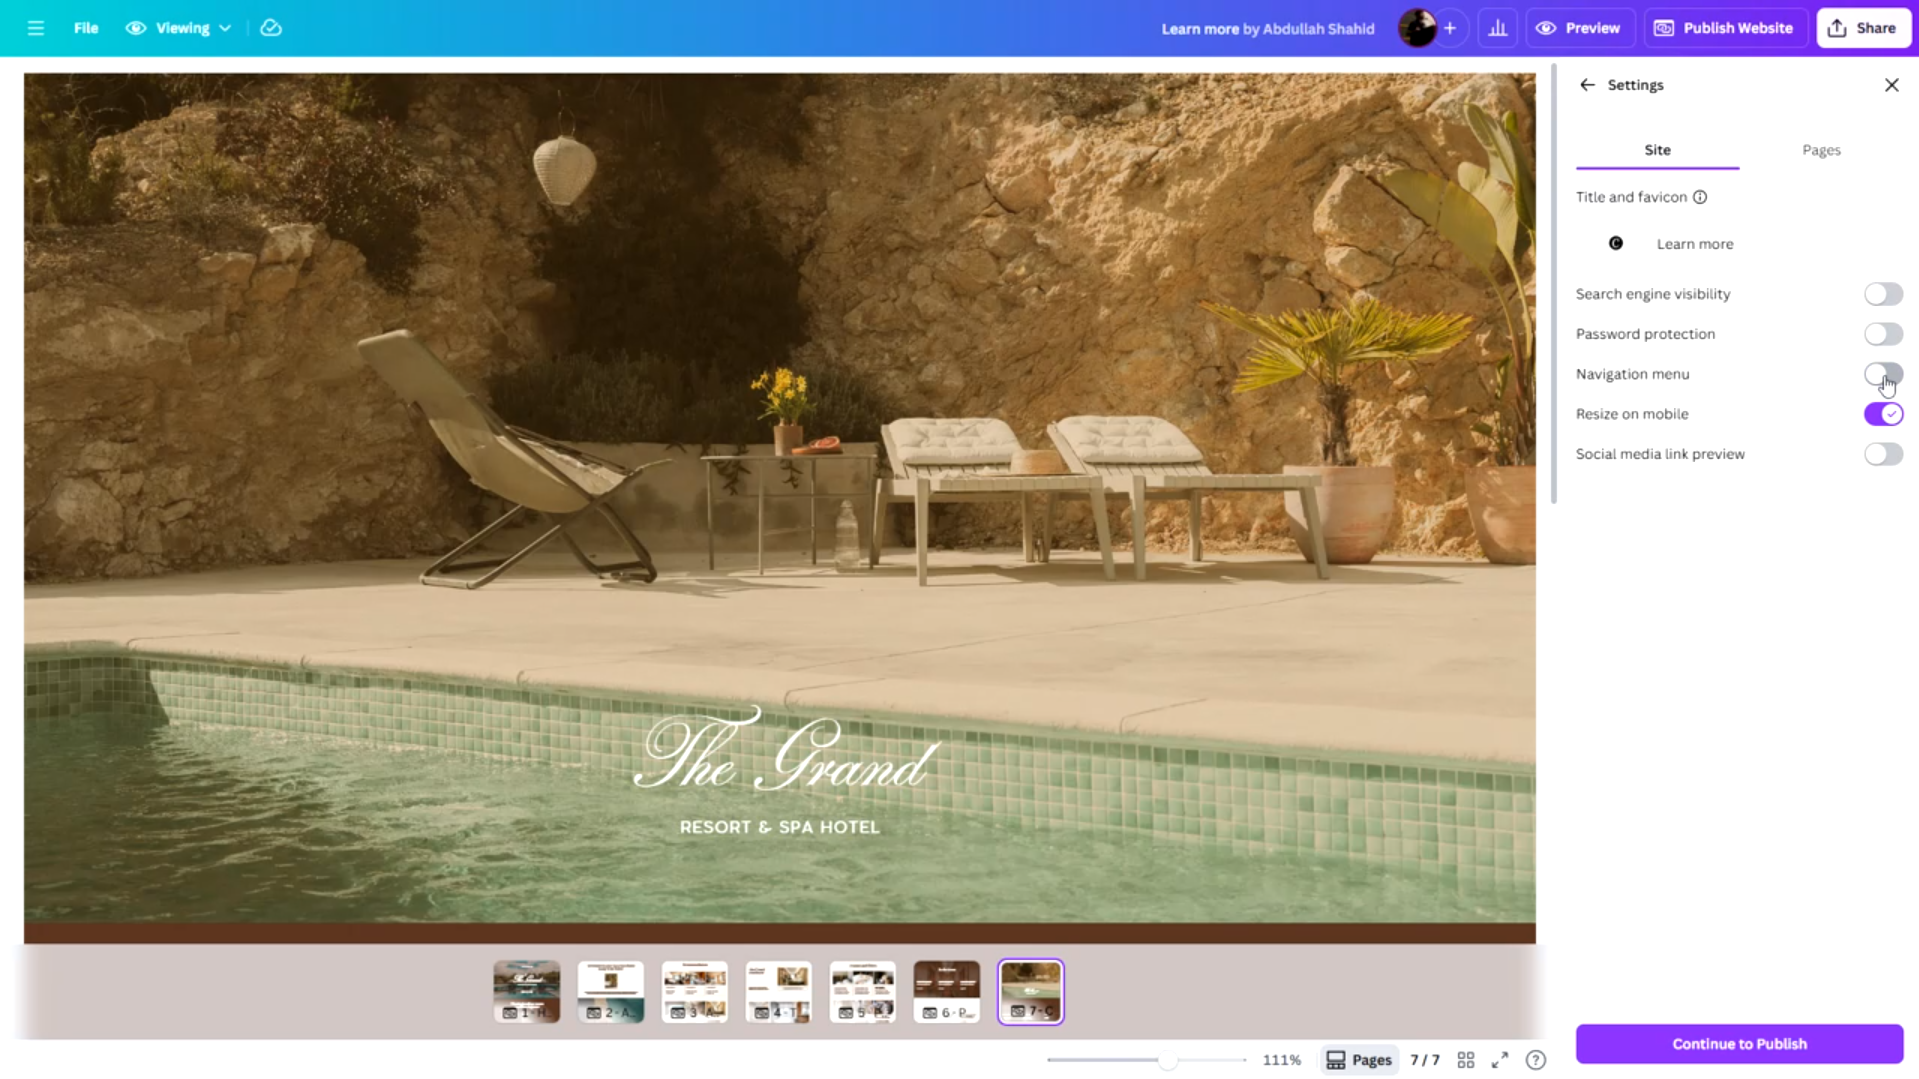This screenshot has width=1919, height=1079.
Task: Open the analytics chart icon
Action: (x=1497, y=28)
